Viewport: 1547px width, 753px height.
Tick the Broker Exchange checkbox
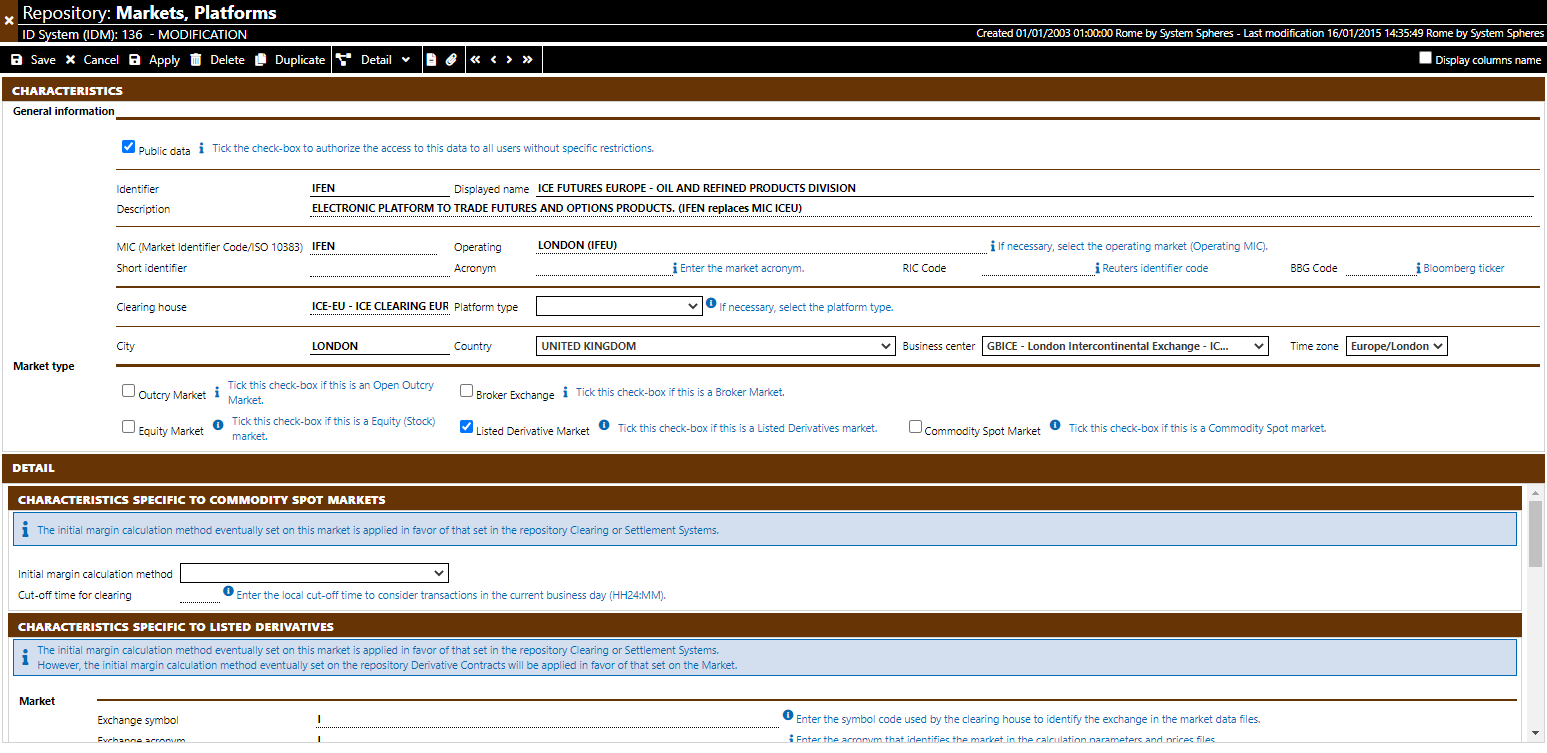tap(466, 391)
